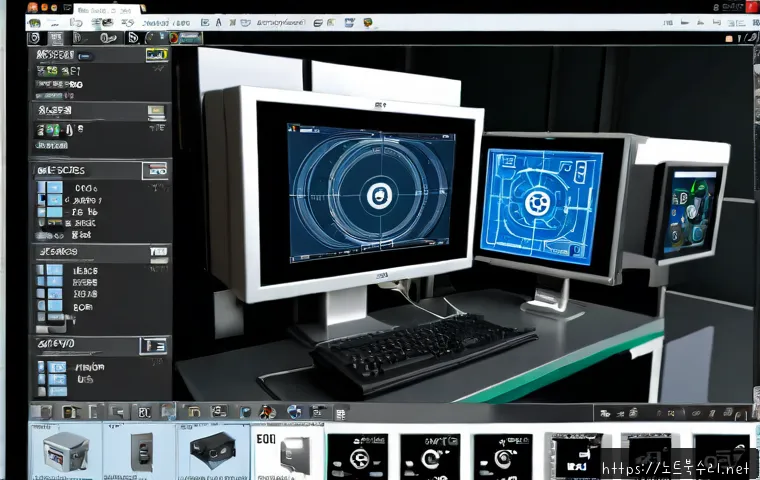Click the blue square icon in the white toolbar
The image size is (760, 480).
click(x=349, y=22)
